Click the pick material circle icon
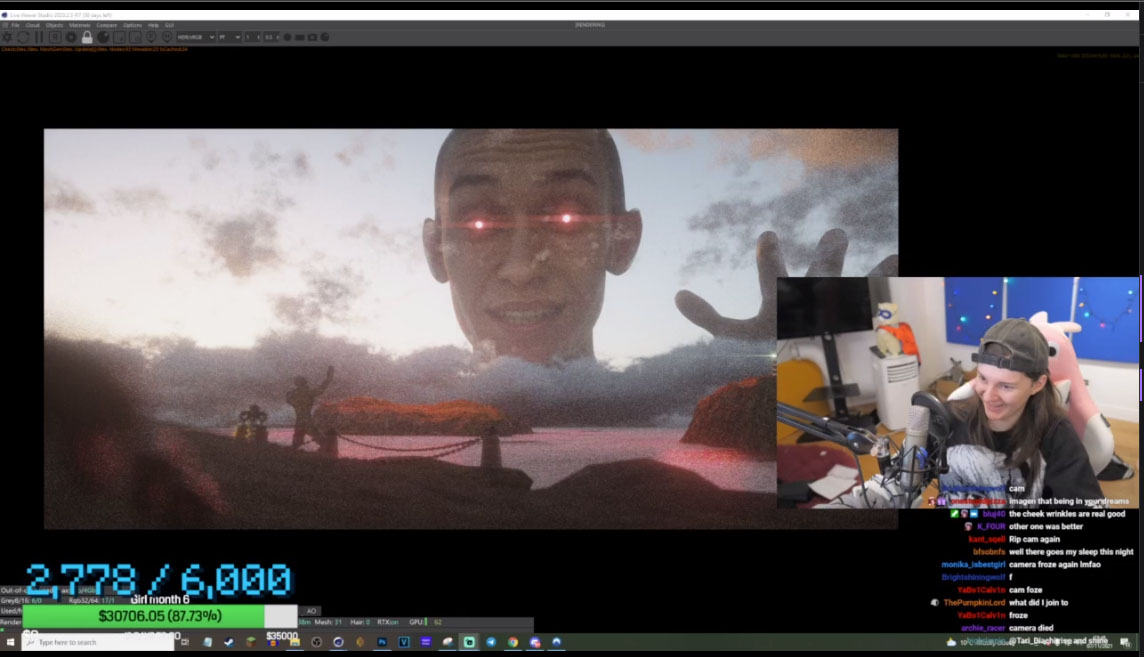Viewport: 1144px width, 657px height. coord(167,37)
